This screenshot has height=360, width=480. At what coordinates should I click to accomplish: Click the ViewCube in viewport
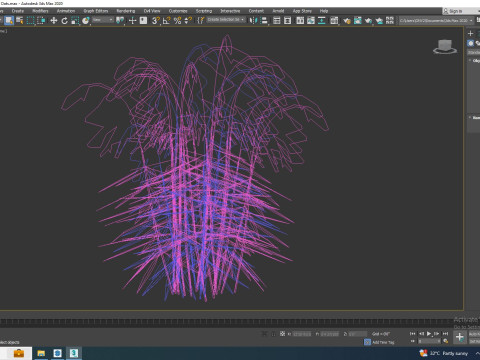445,46
